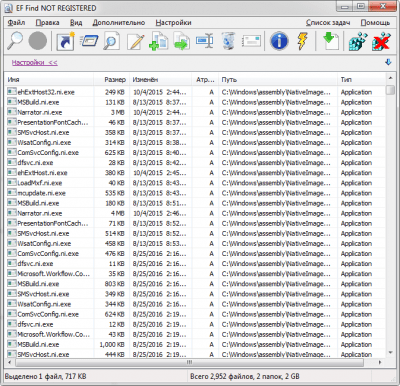The height and width of the screenshot is (386, 400).
Task: Click small blue down arrow icon
Action: 388,62
